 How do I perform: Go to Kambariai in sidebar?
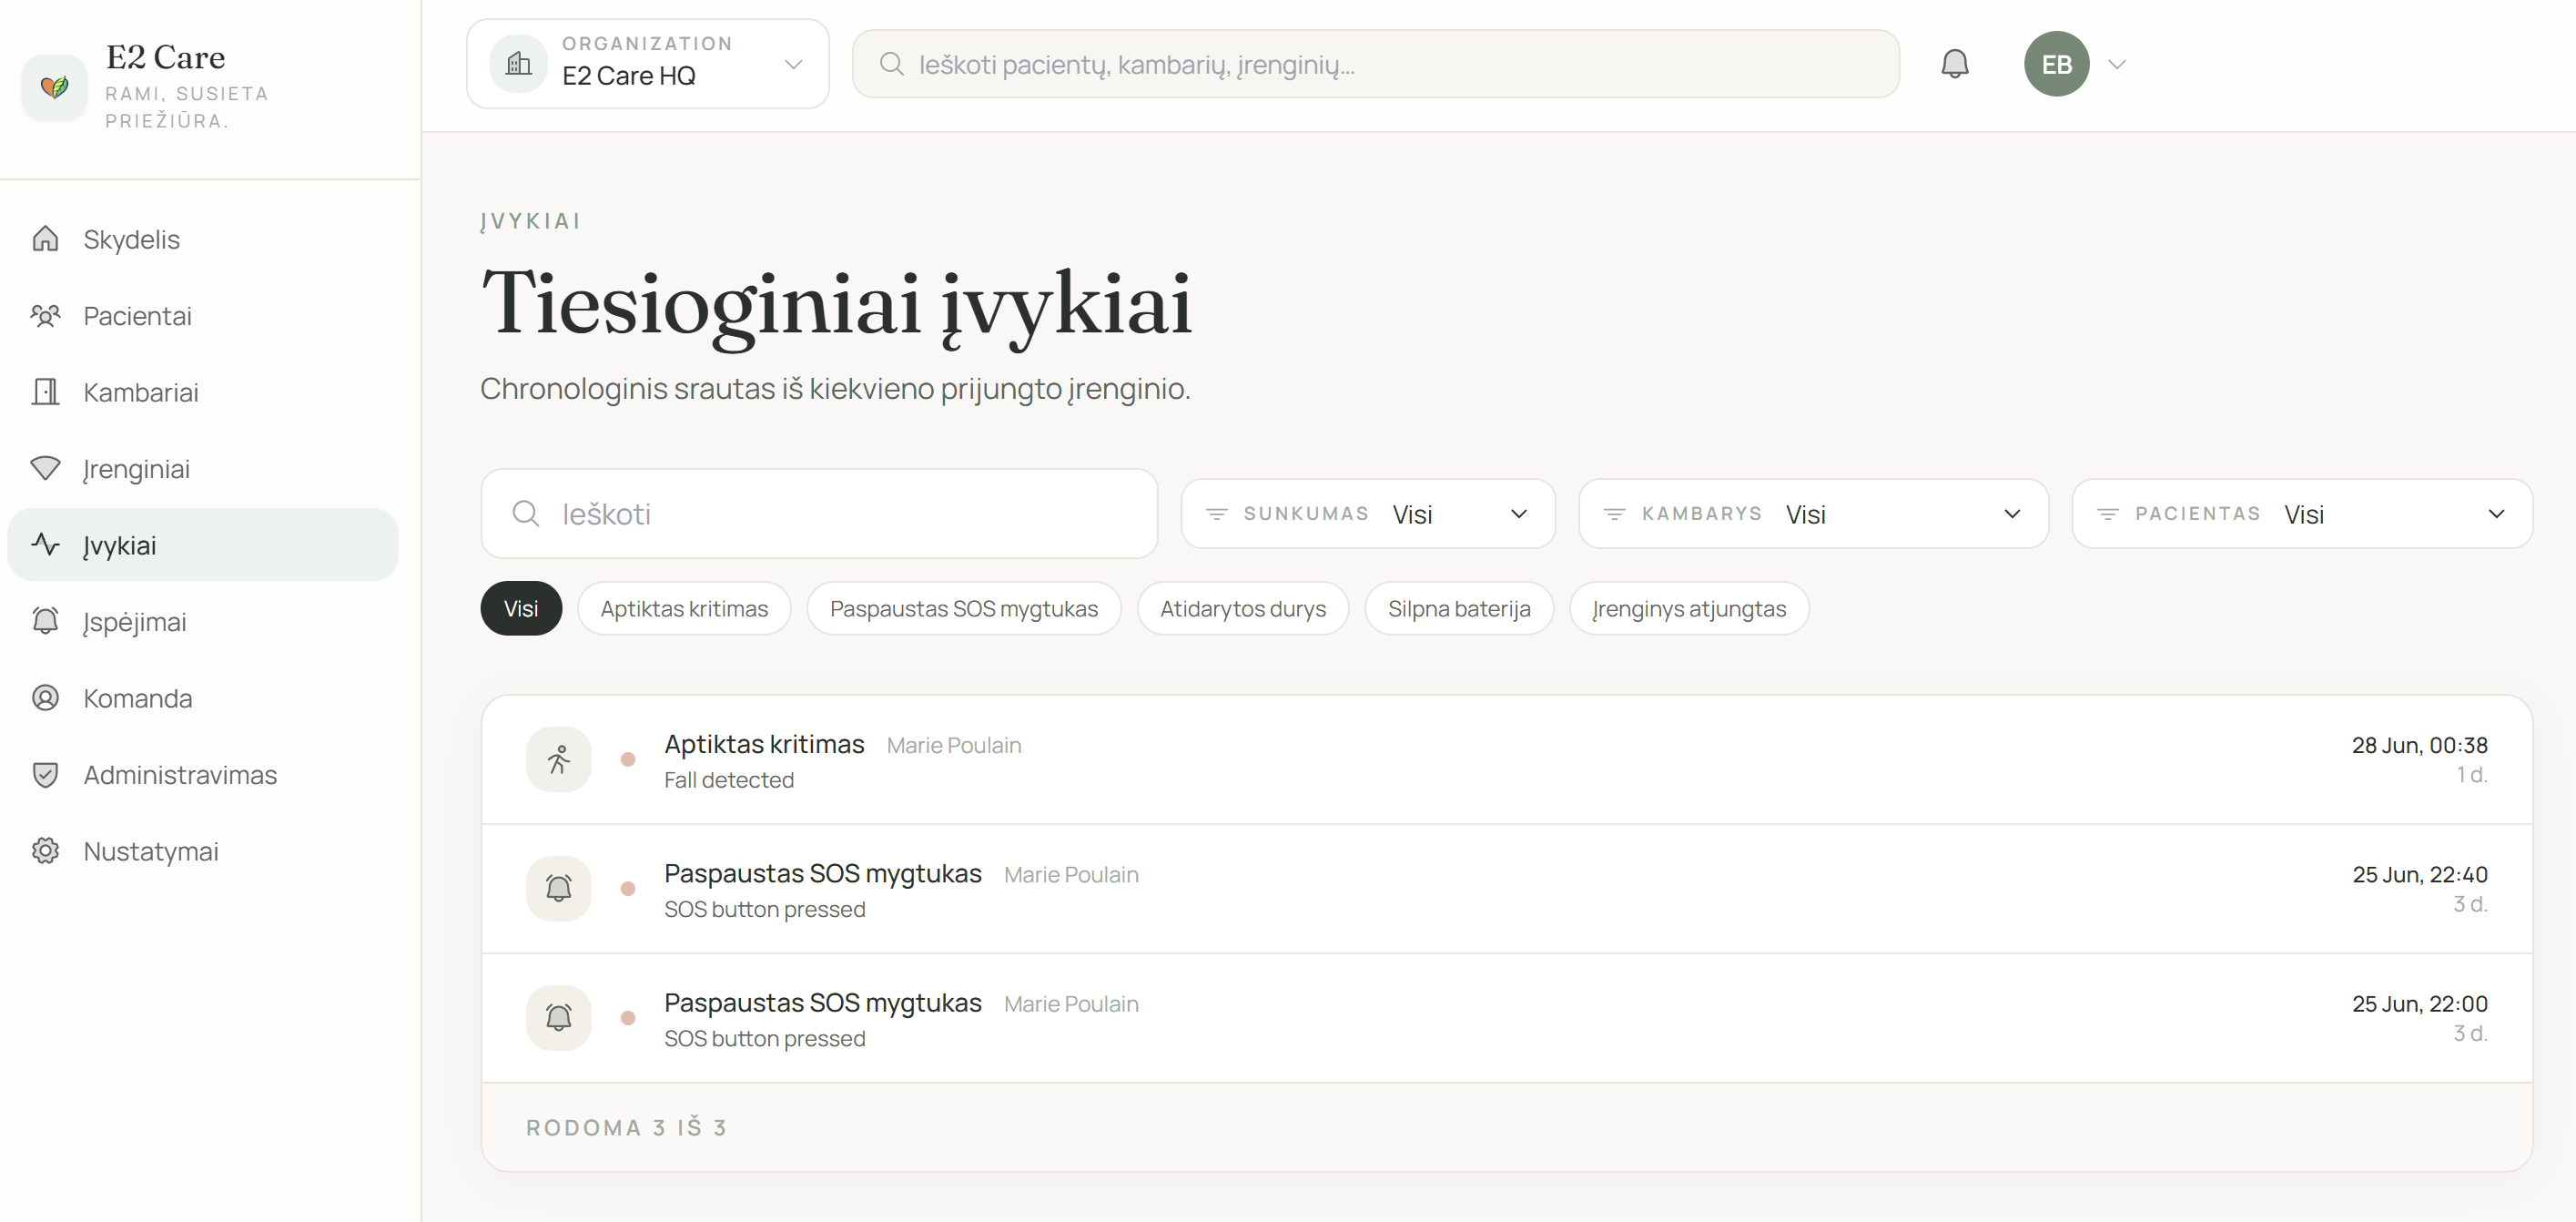(x=202, y=392)
